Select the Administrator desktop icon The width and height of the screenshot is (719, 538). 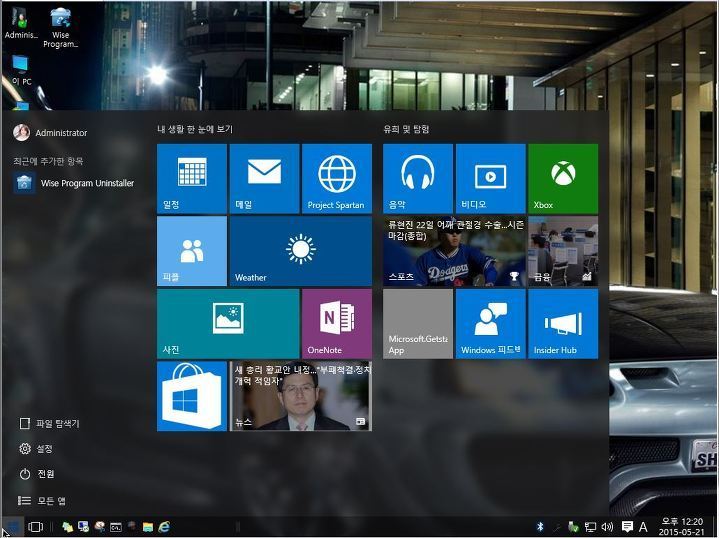click(x=21, y=22)
